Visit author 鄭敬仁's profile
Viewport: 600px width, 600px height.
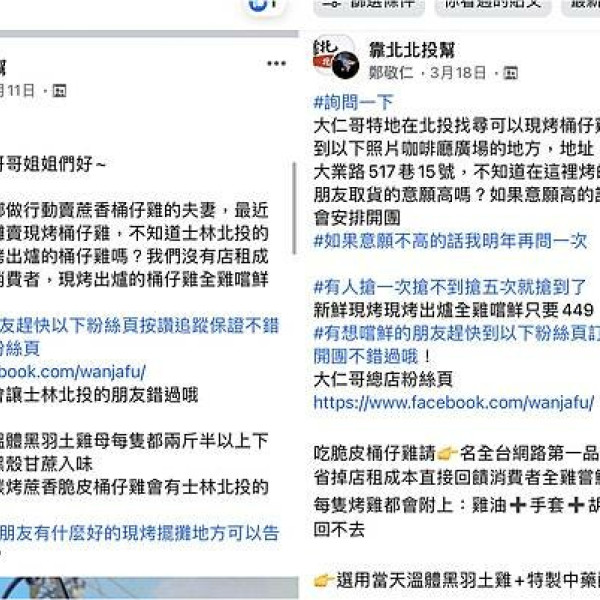coord(391,73)
